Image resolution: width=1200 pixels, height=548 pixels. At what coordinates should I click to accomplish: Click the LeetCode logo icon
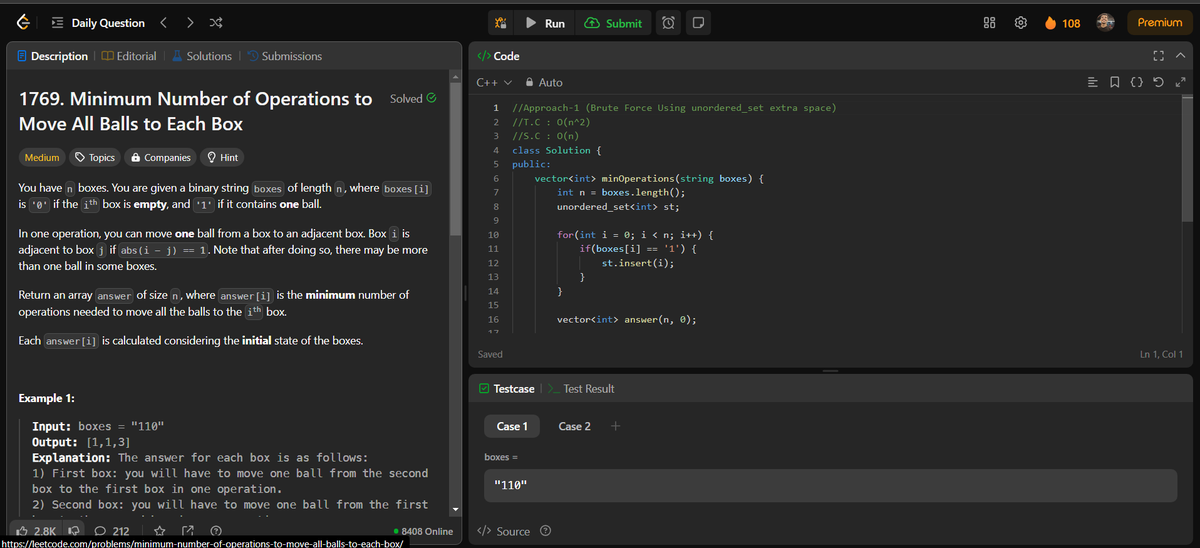tap(21, 23)
